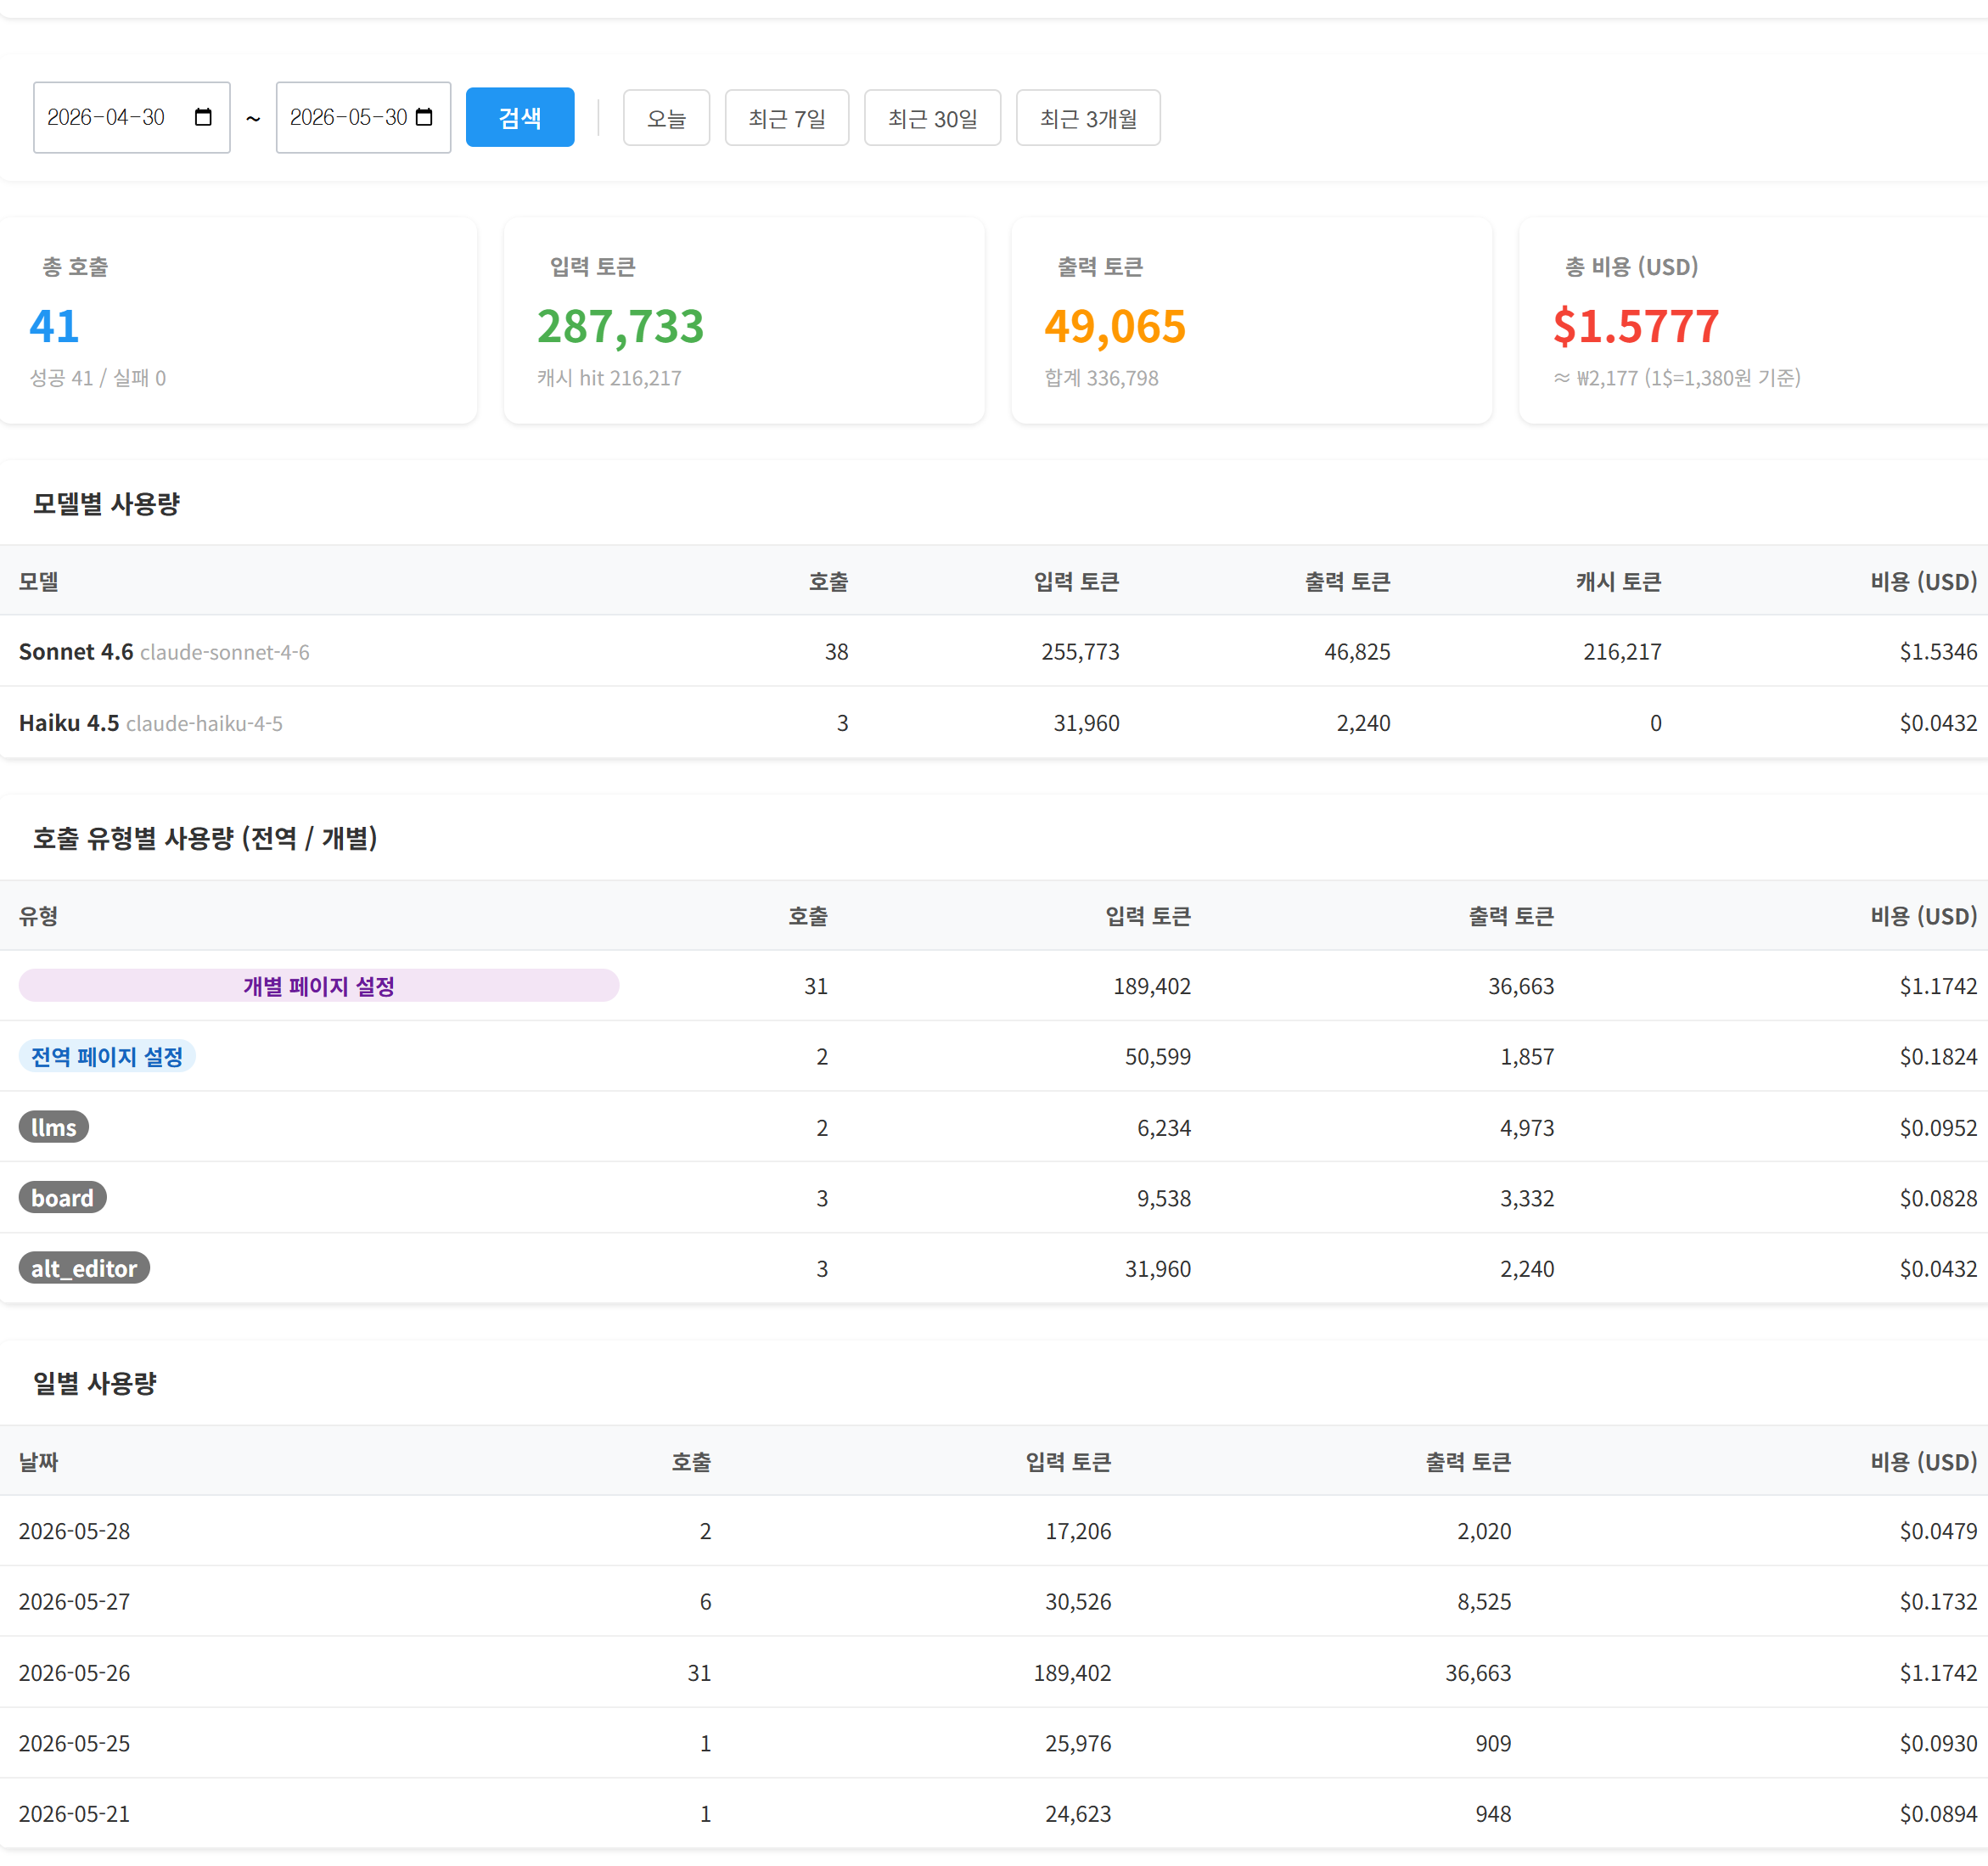Click the end date field 2026-05-30

click(363, 118)
